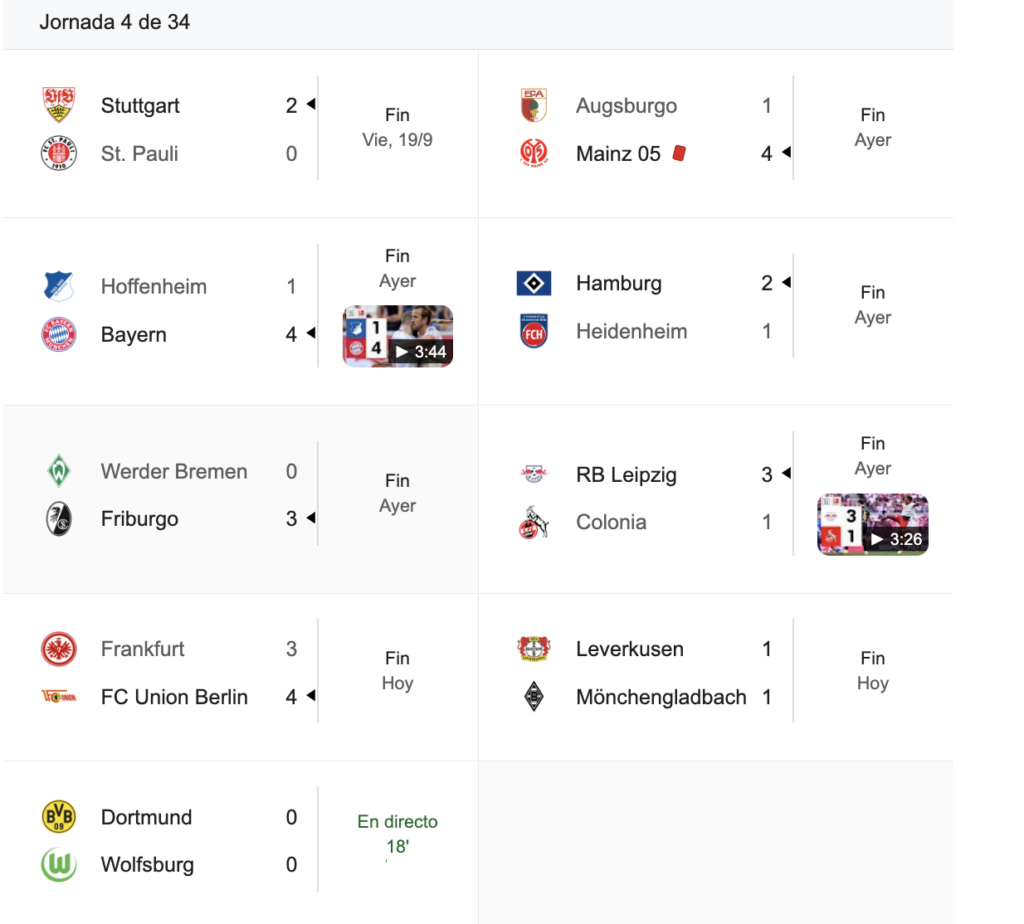The width and height of the screenshot is (1024, 924).
Task: Click the Stuttgart club crest
Action: coord(58,105)
